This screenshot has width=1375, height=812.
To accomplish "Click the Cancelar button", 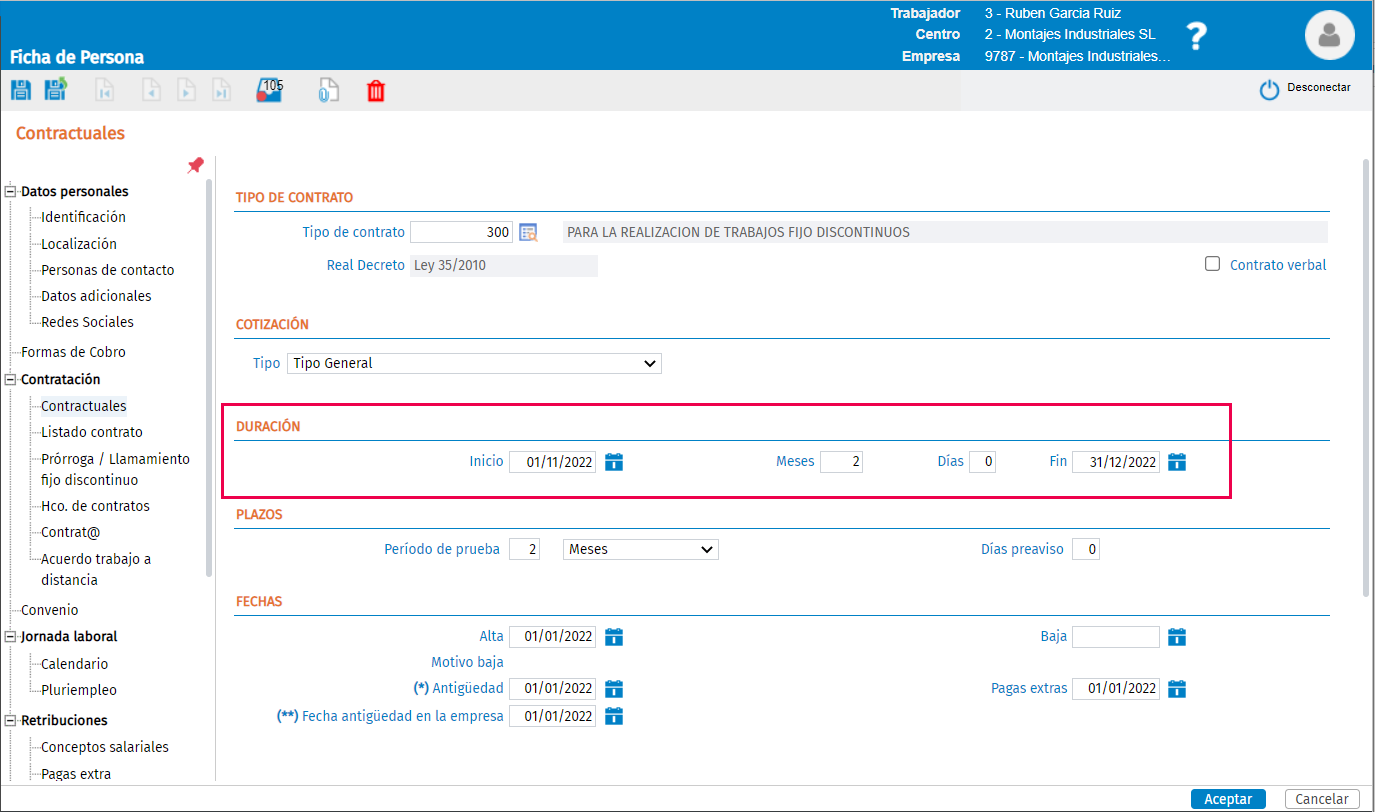I will [x=1322, y=799].
